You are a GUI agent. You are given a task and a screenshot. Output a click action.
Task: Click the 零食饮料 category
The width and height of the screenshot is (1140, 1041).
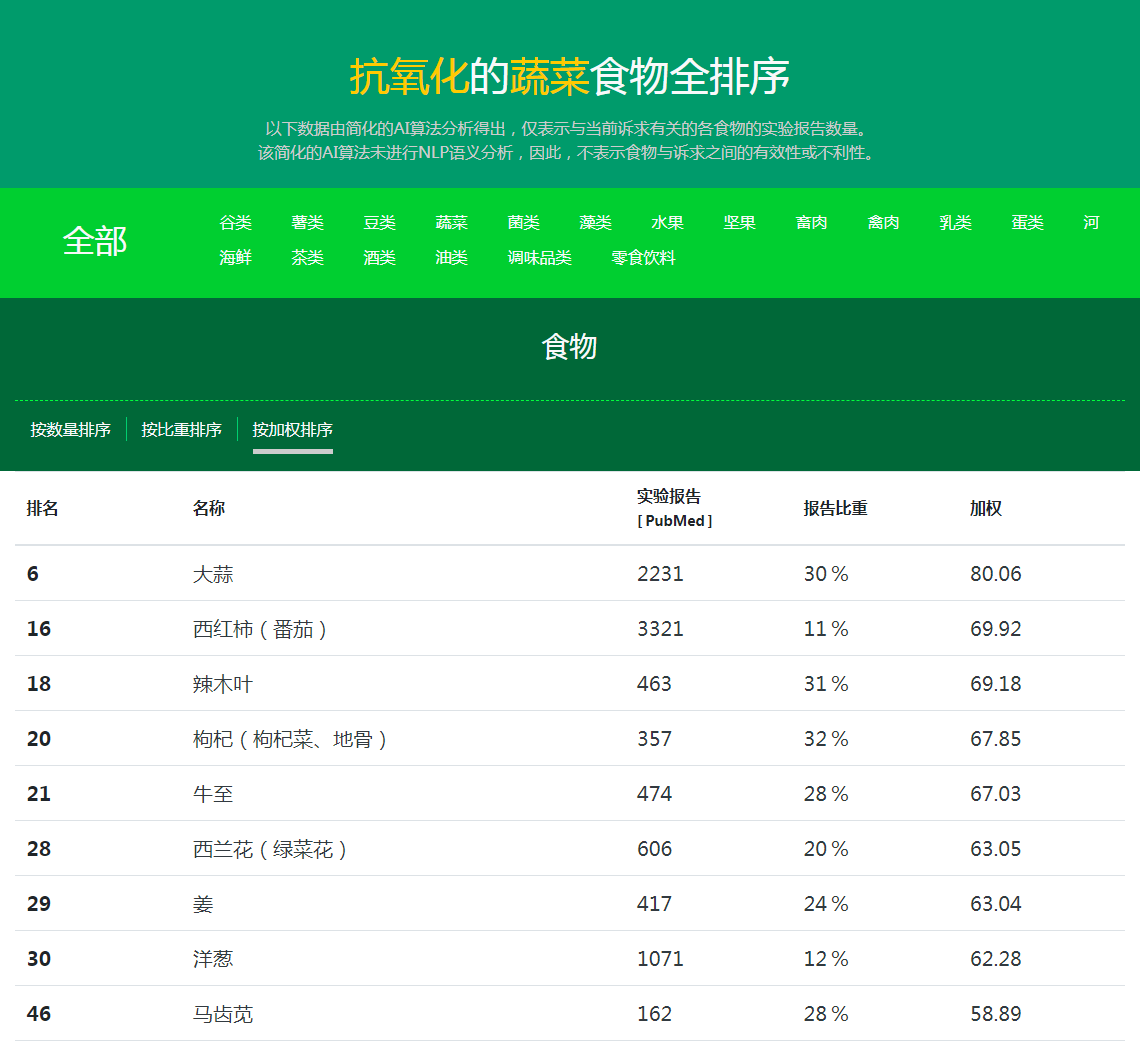click(643, 258)
